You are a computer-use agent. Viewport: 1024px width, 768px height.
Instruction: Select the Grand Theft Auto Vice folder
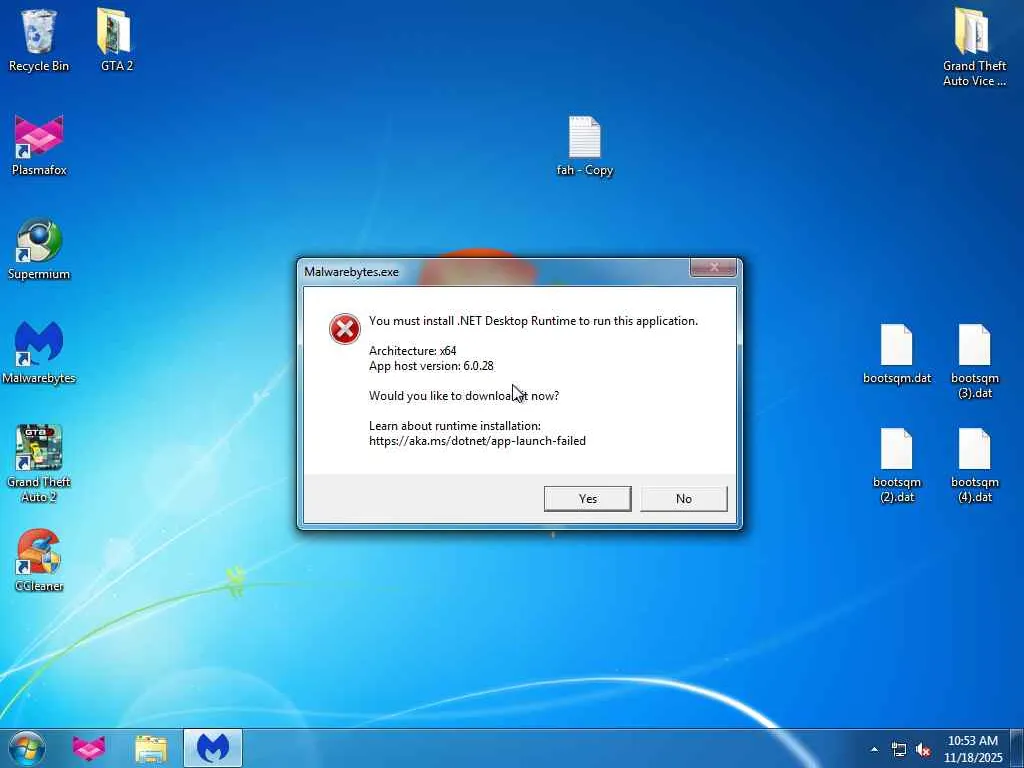[x=974, y=47]
